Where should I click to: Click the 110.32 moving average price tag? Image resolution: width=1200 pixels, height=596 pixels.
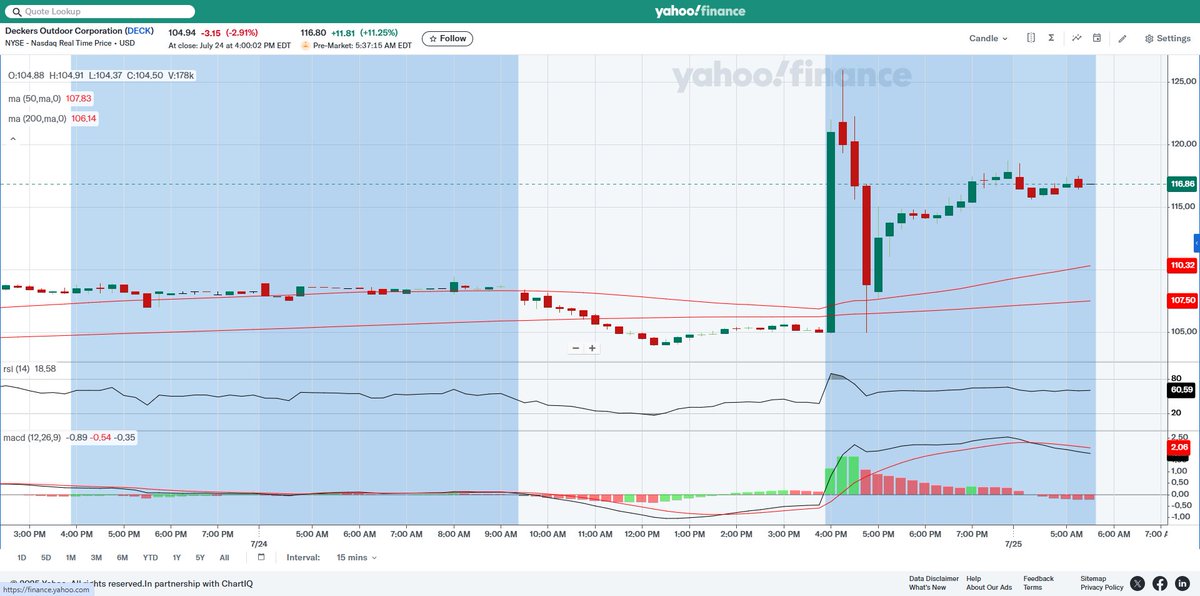1183,265
